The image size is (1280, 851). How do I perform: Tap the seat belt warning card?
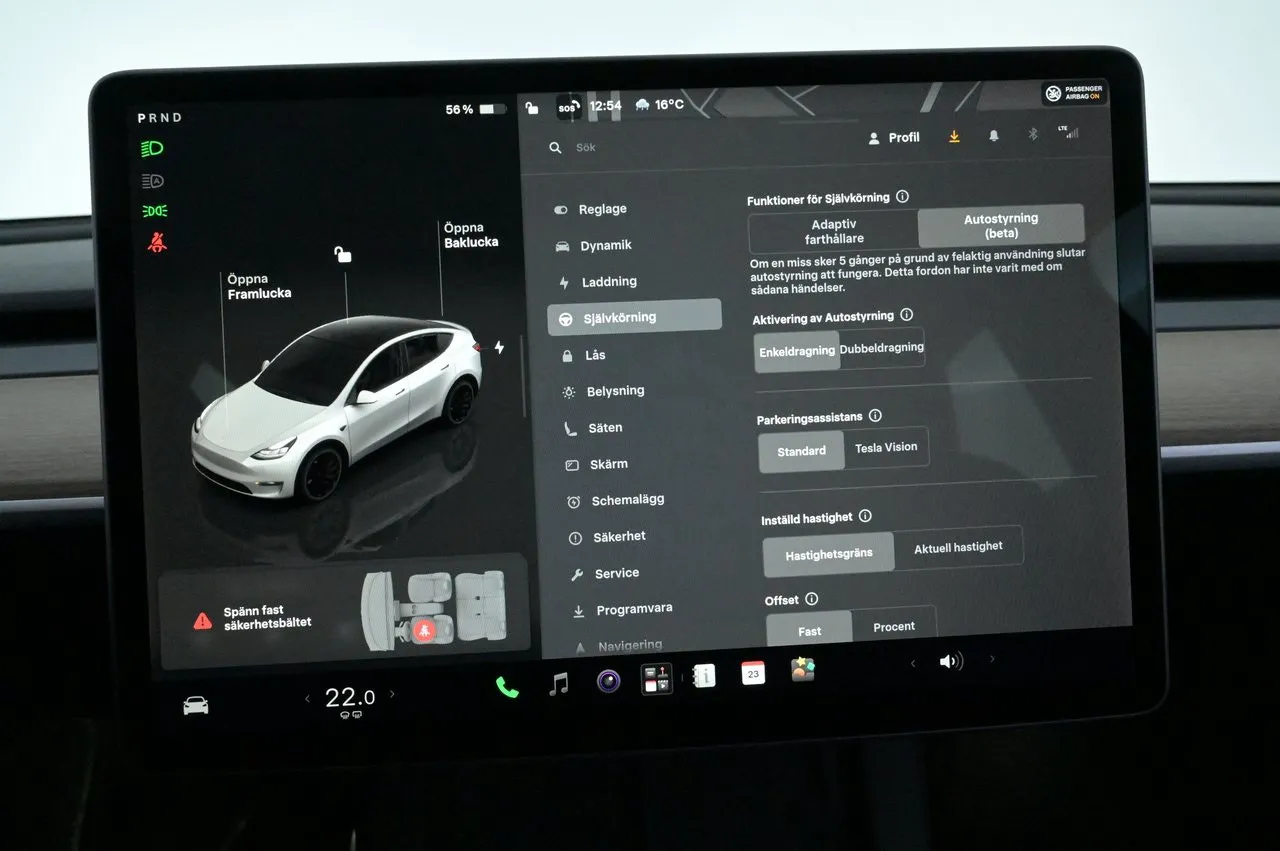[x=343, y=609]
